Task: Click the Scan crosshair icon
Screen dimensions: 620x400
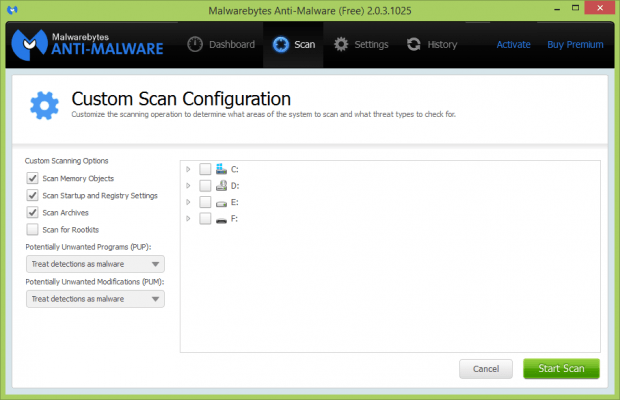Action: [x=281, y=44]
